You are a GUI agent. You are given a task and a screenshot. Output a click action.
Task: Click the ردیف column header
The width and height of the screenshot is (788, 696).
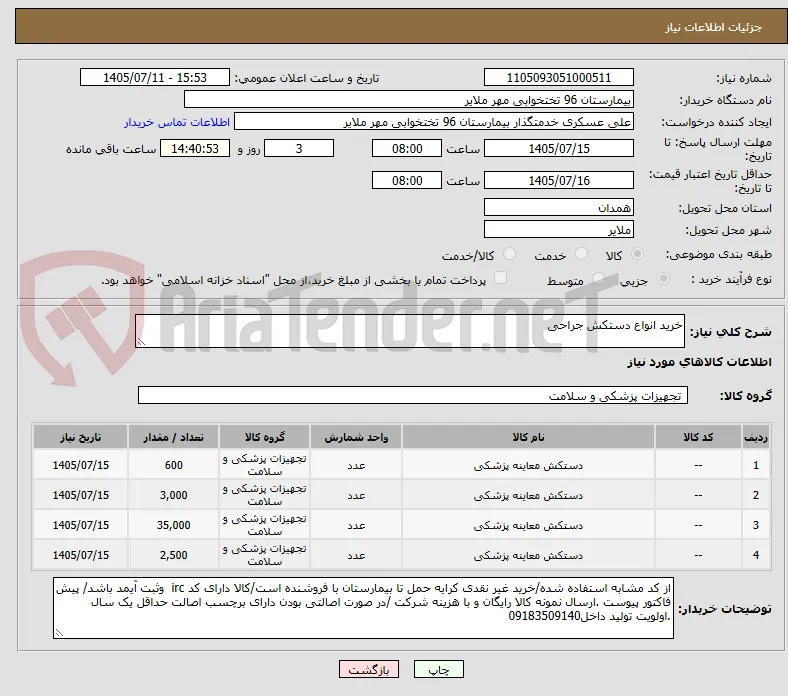click(x=756, y=437)
